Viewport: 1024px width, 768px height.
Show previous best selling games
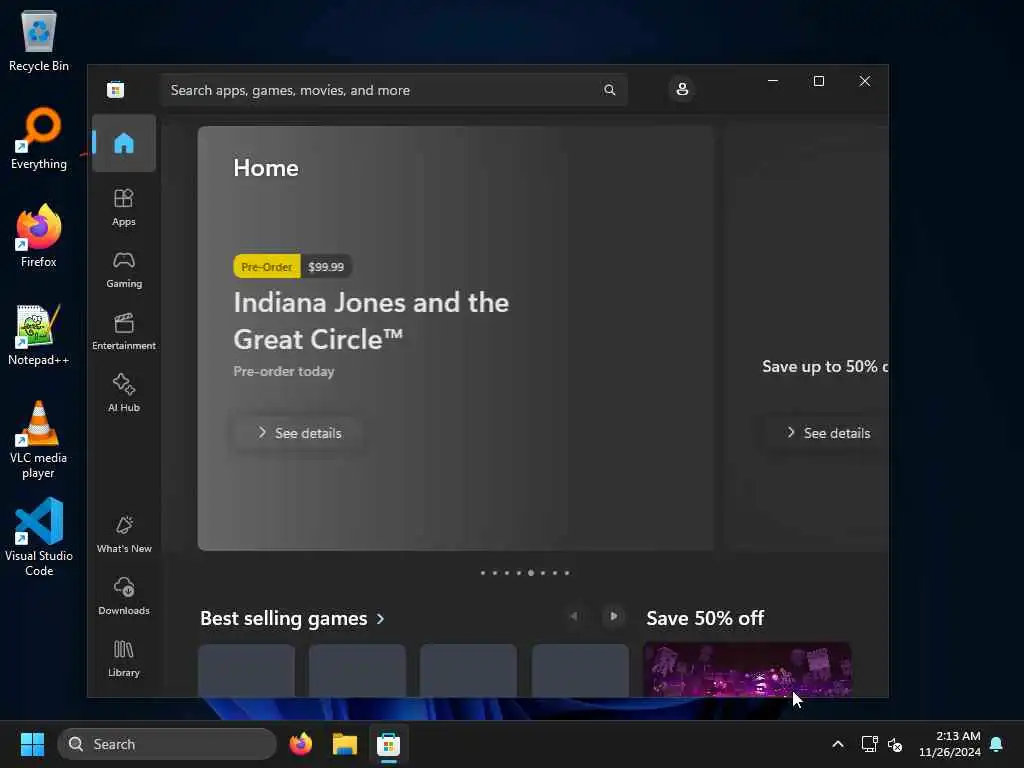tap(573, 616)
